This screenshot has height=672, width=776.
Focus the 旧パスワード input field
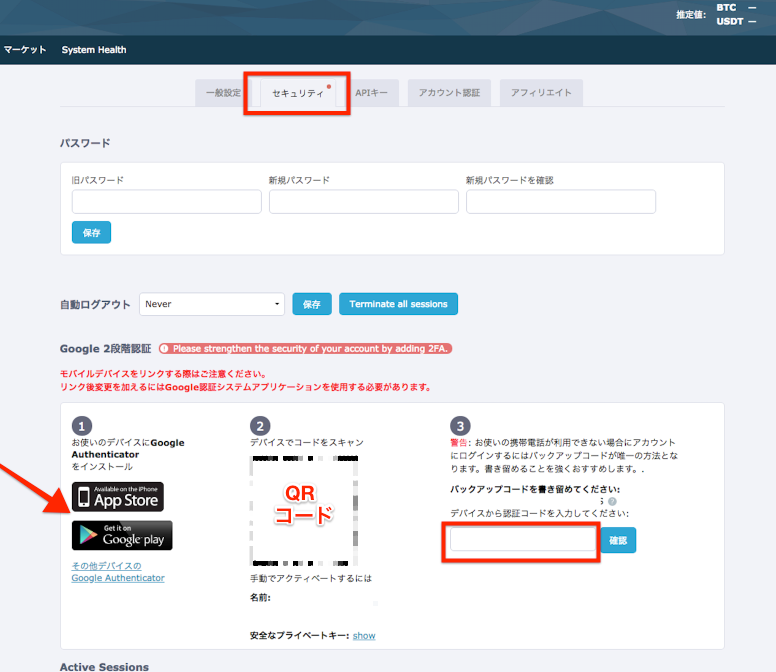pyautogui.click(x=167, y=201)
